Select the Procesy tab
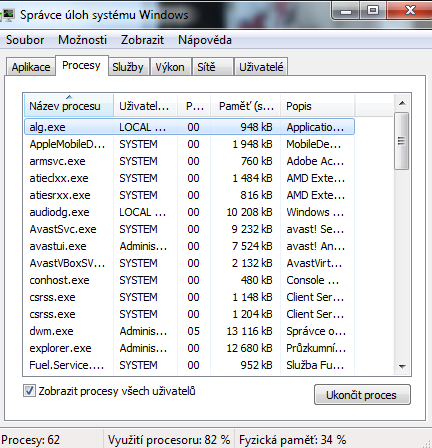Image resolution: width=432 pixels, height=448 pixels. (81, 65)
